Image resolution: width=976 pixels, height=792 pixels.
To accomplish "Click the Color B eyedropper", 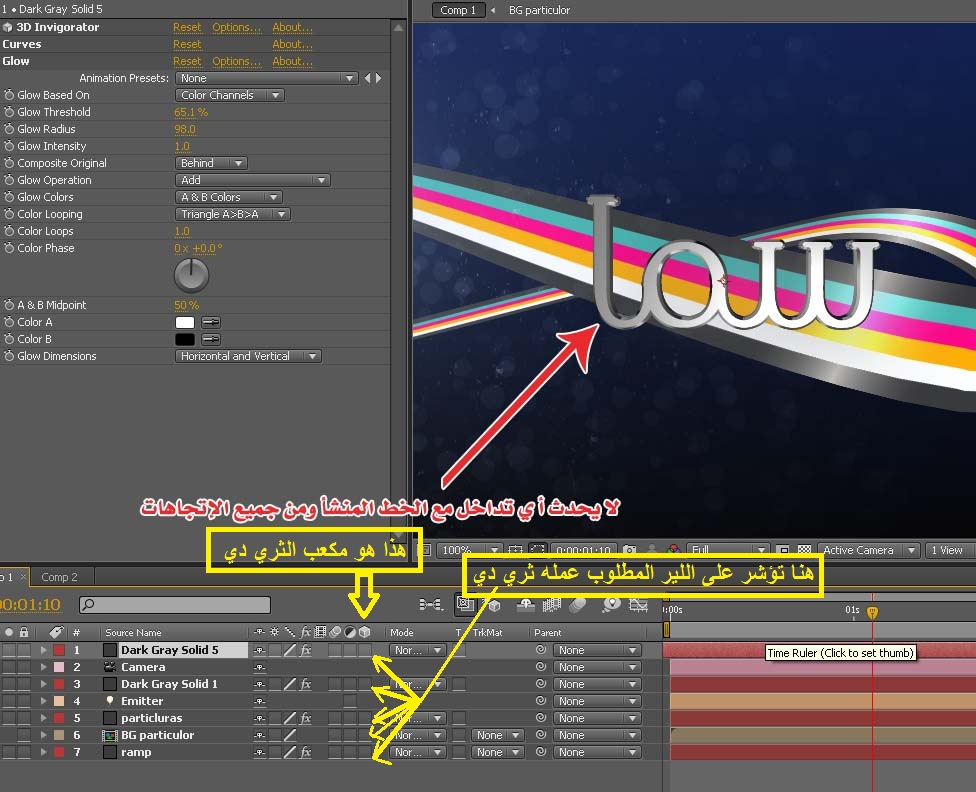I will [x=211, y=339].
